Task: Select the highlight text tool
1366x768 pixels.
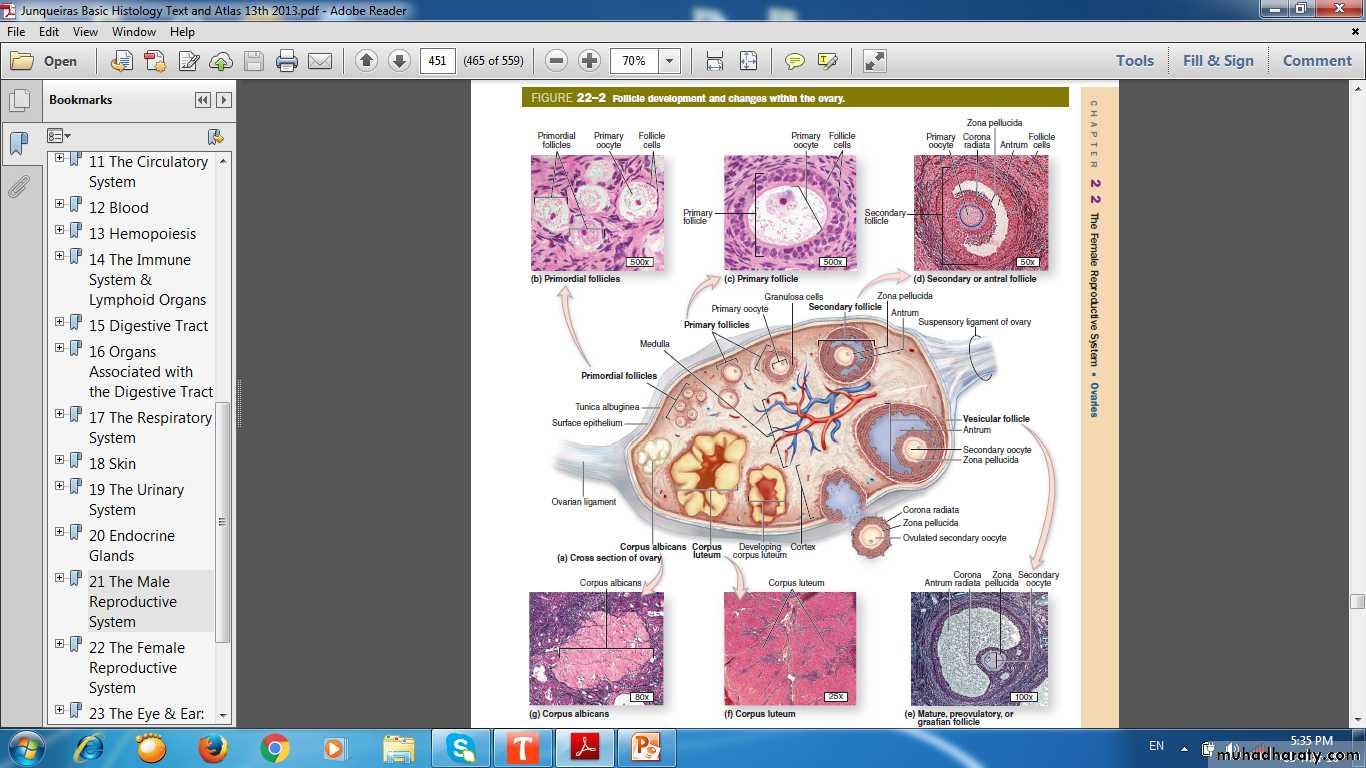Action: click(827, 61)
